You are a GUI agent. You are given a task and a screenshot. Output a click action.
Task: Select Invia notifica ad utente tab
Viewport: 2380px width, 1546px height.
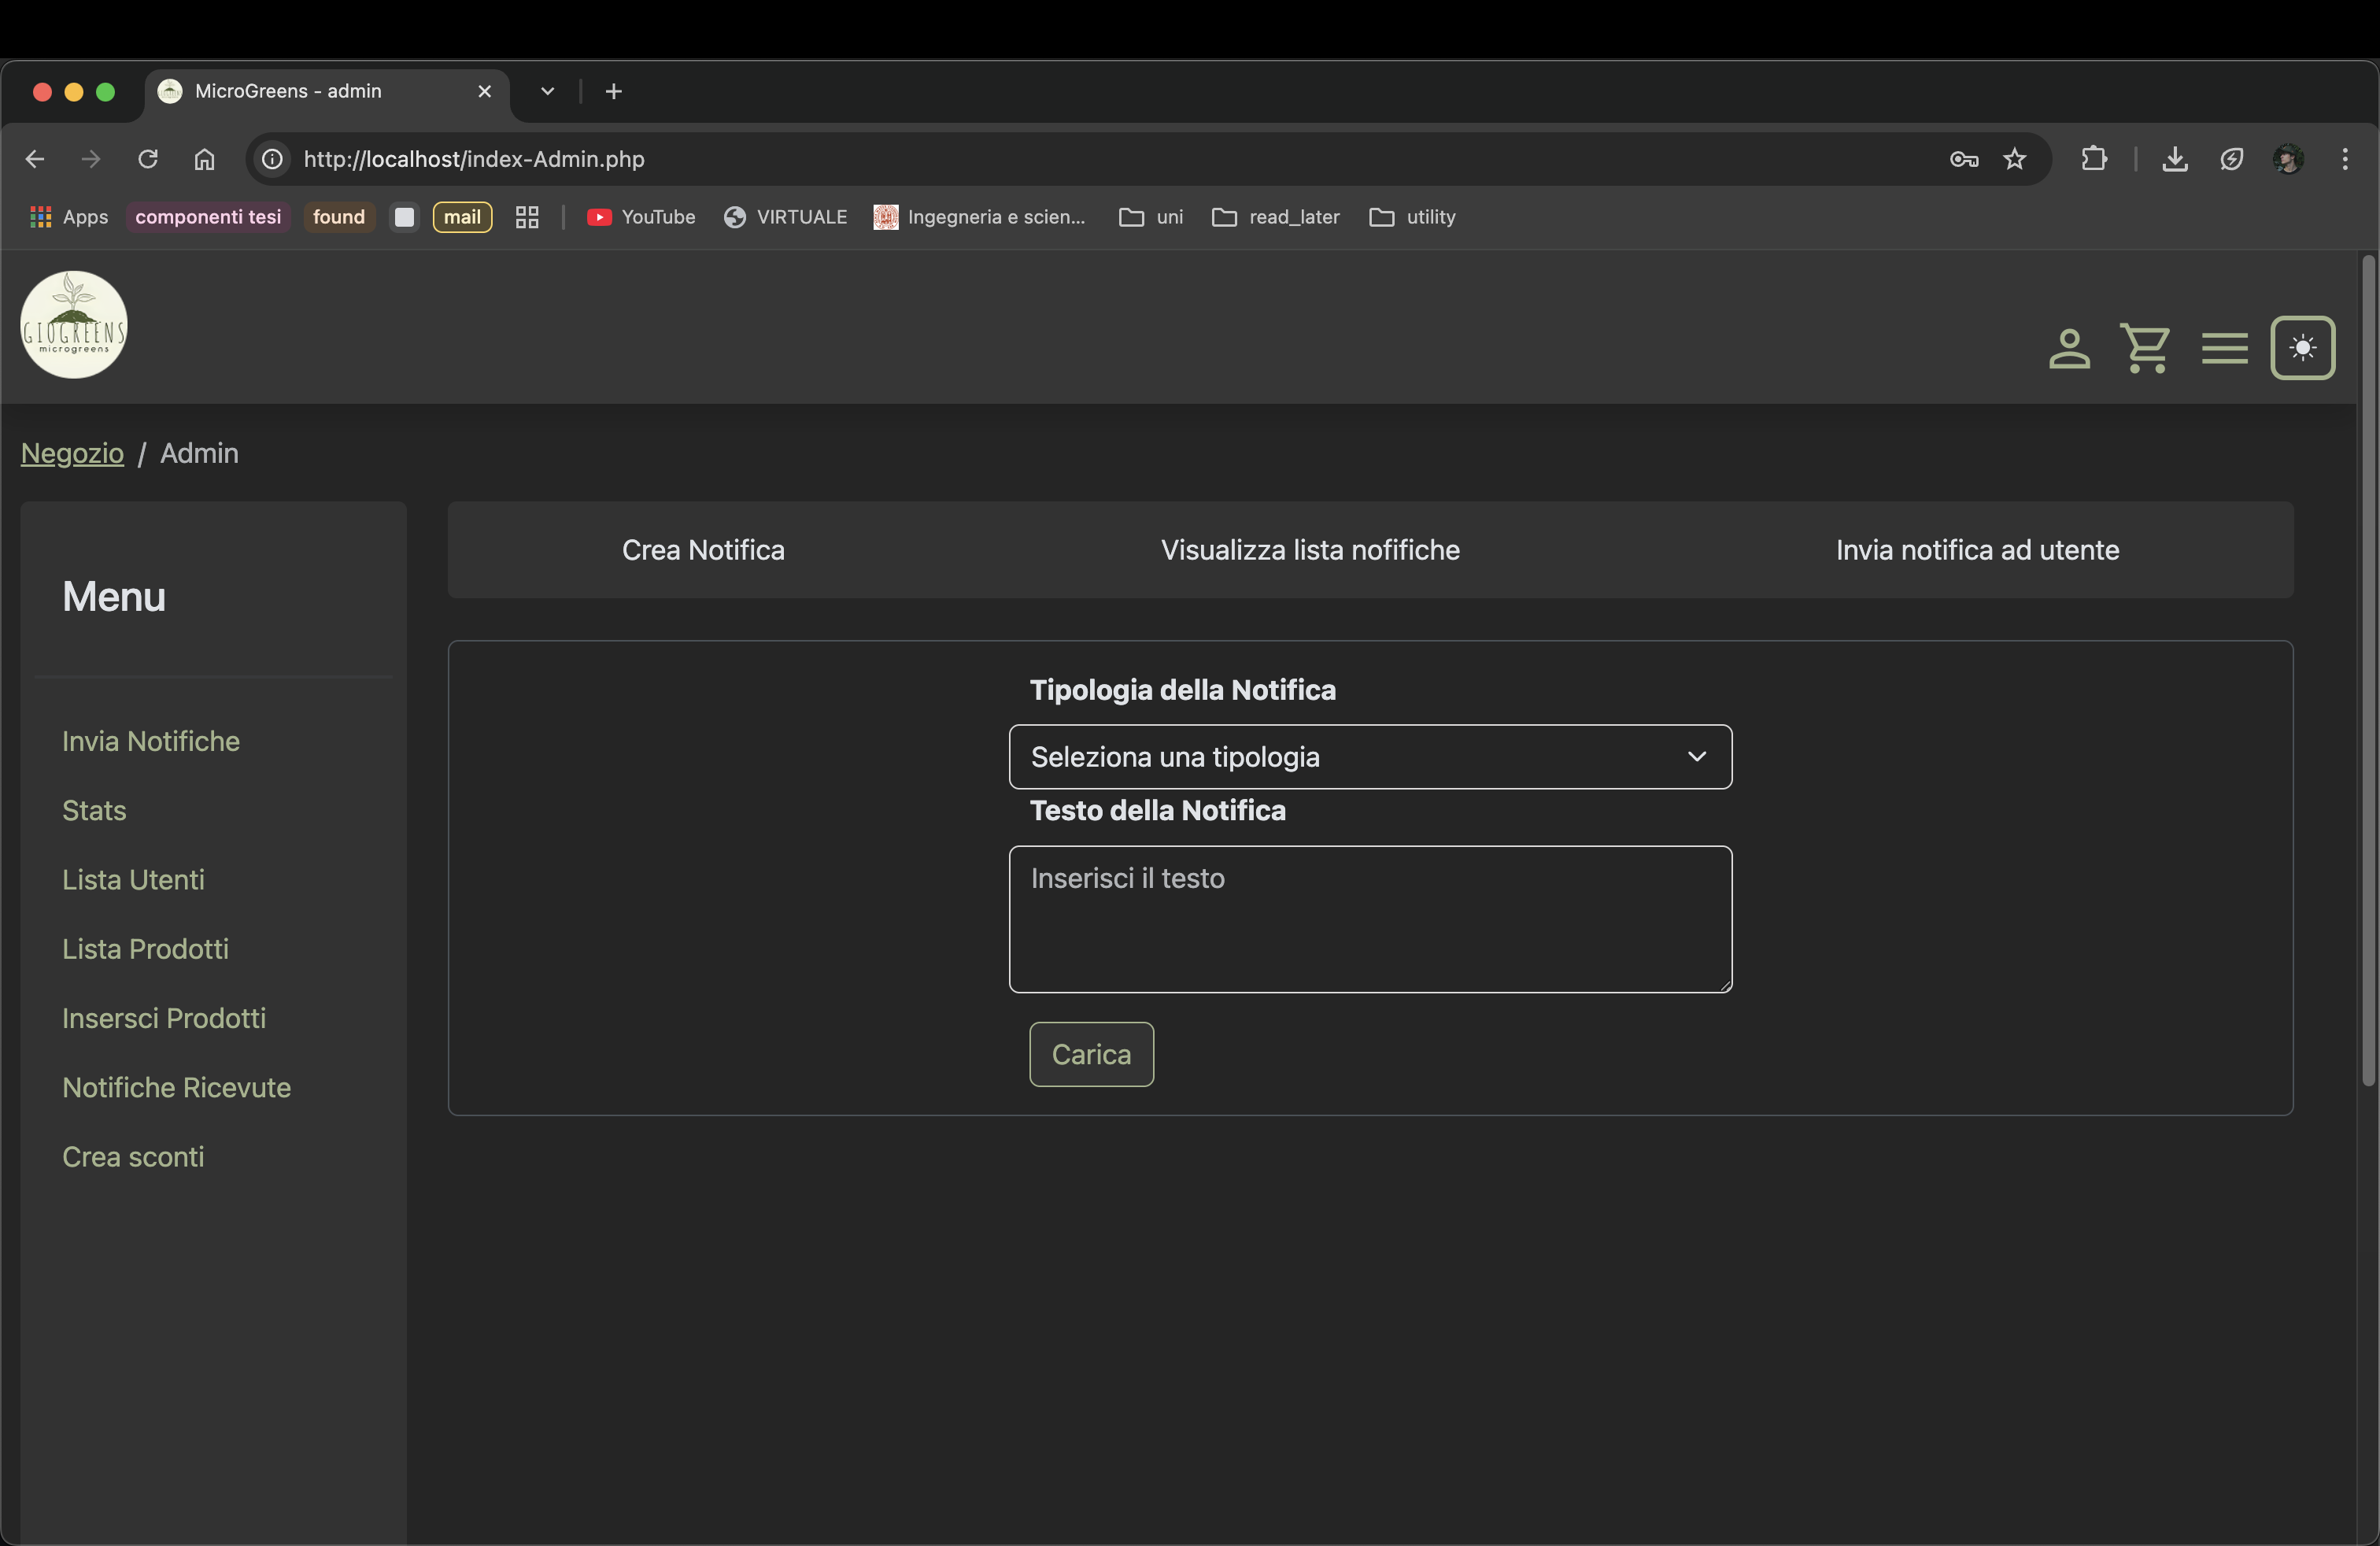tap(1977, 550)
